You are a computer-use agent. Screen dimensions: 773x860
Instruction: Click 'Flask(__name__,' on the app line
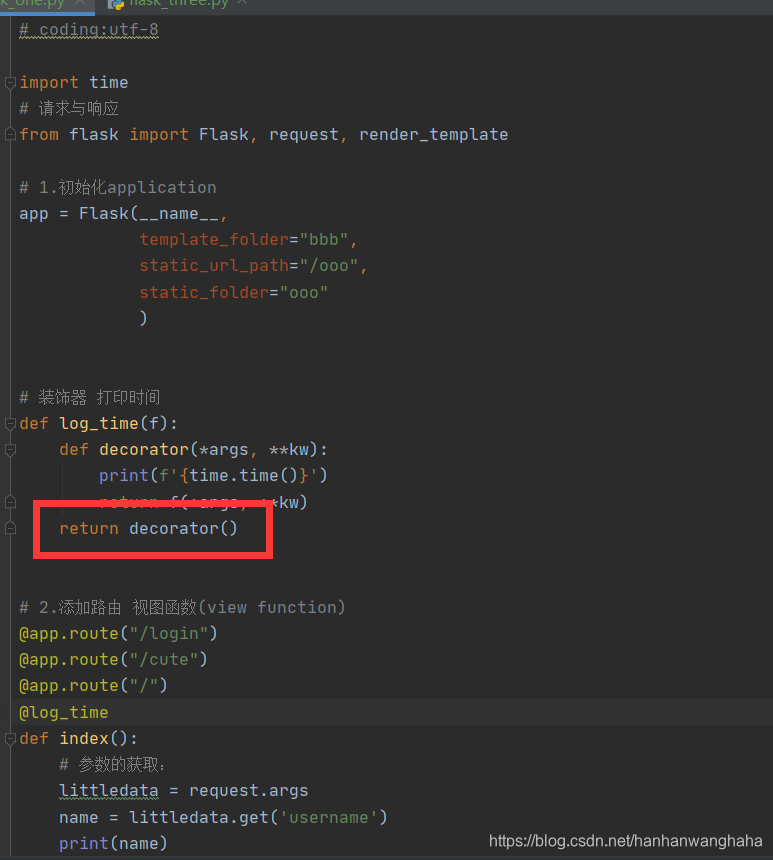tap(153, 213)
